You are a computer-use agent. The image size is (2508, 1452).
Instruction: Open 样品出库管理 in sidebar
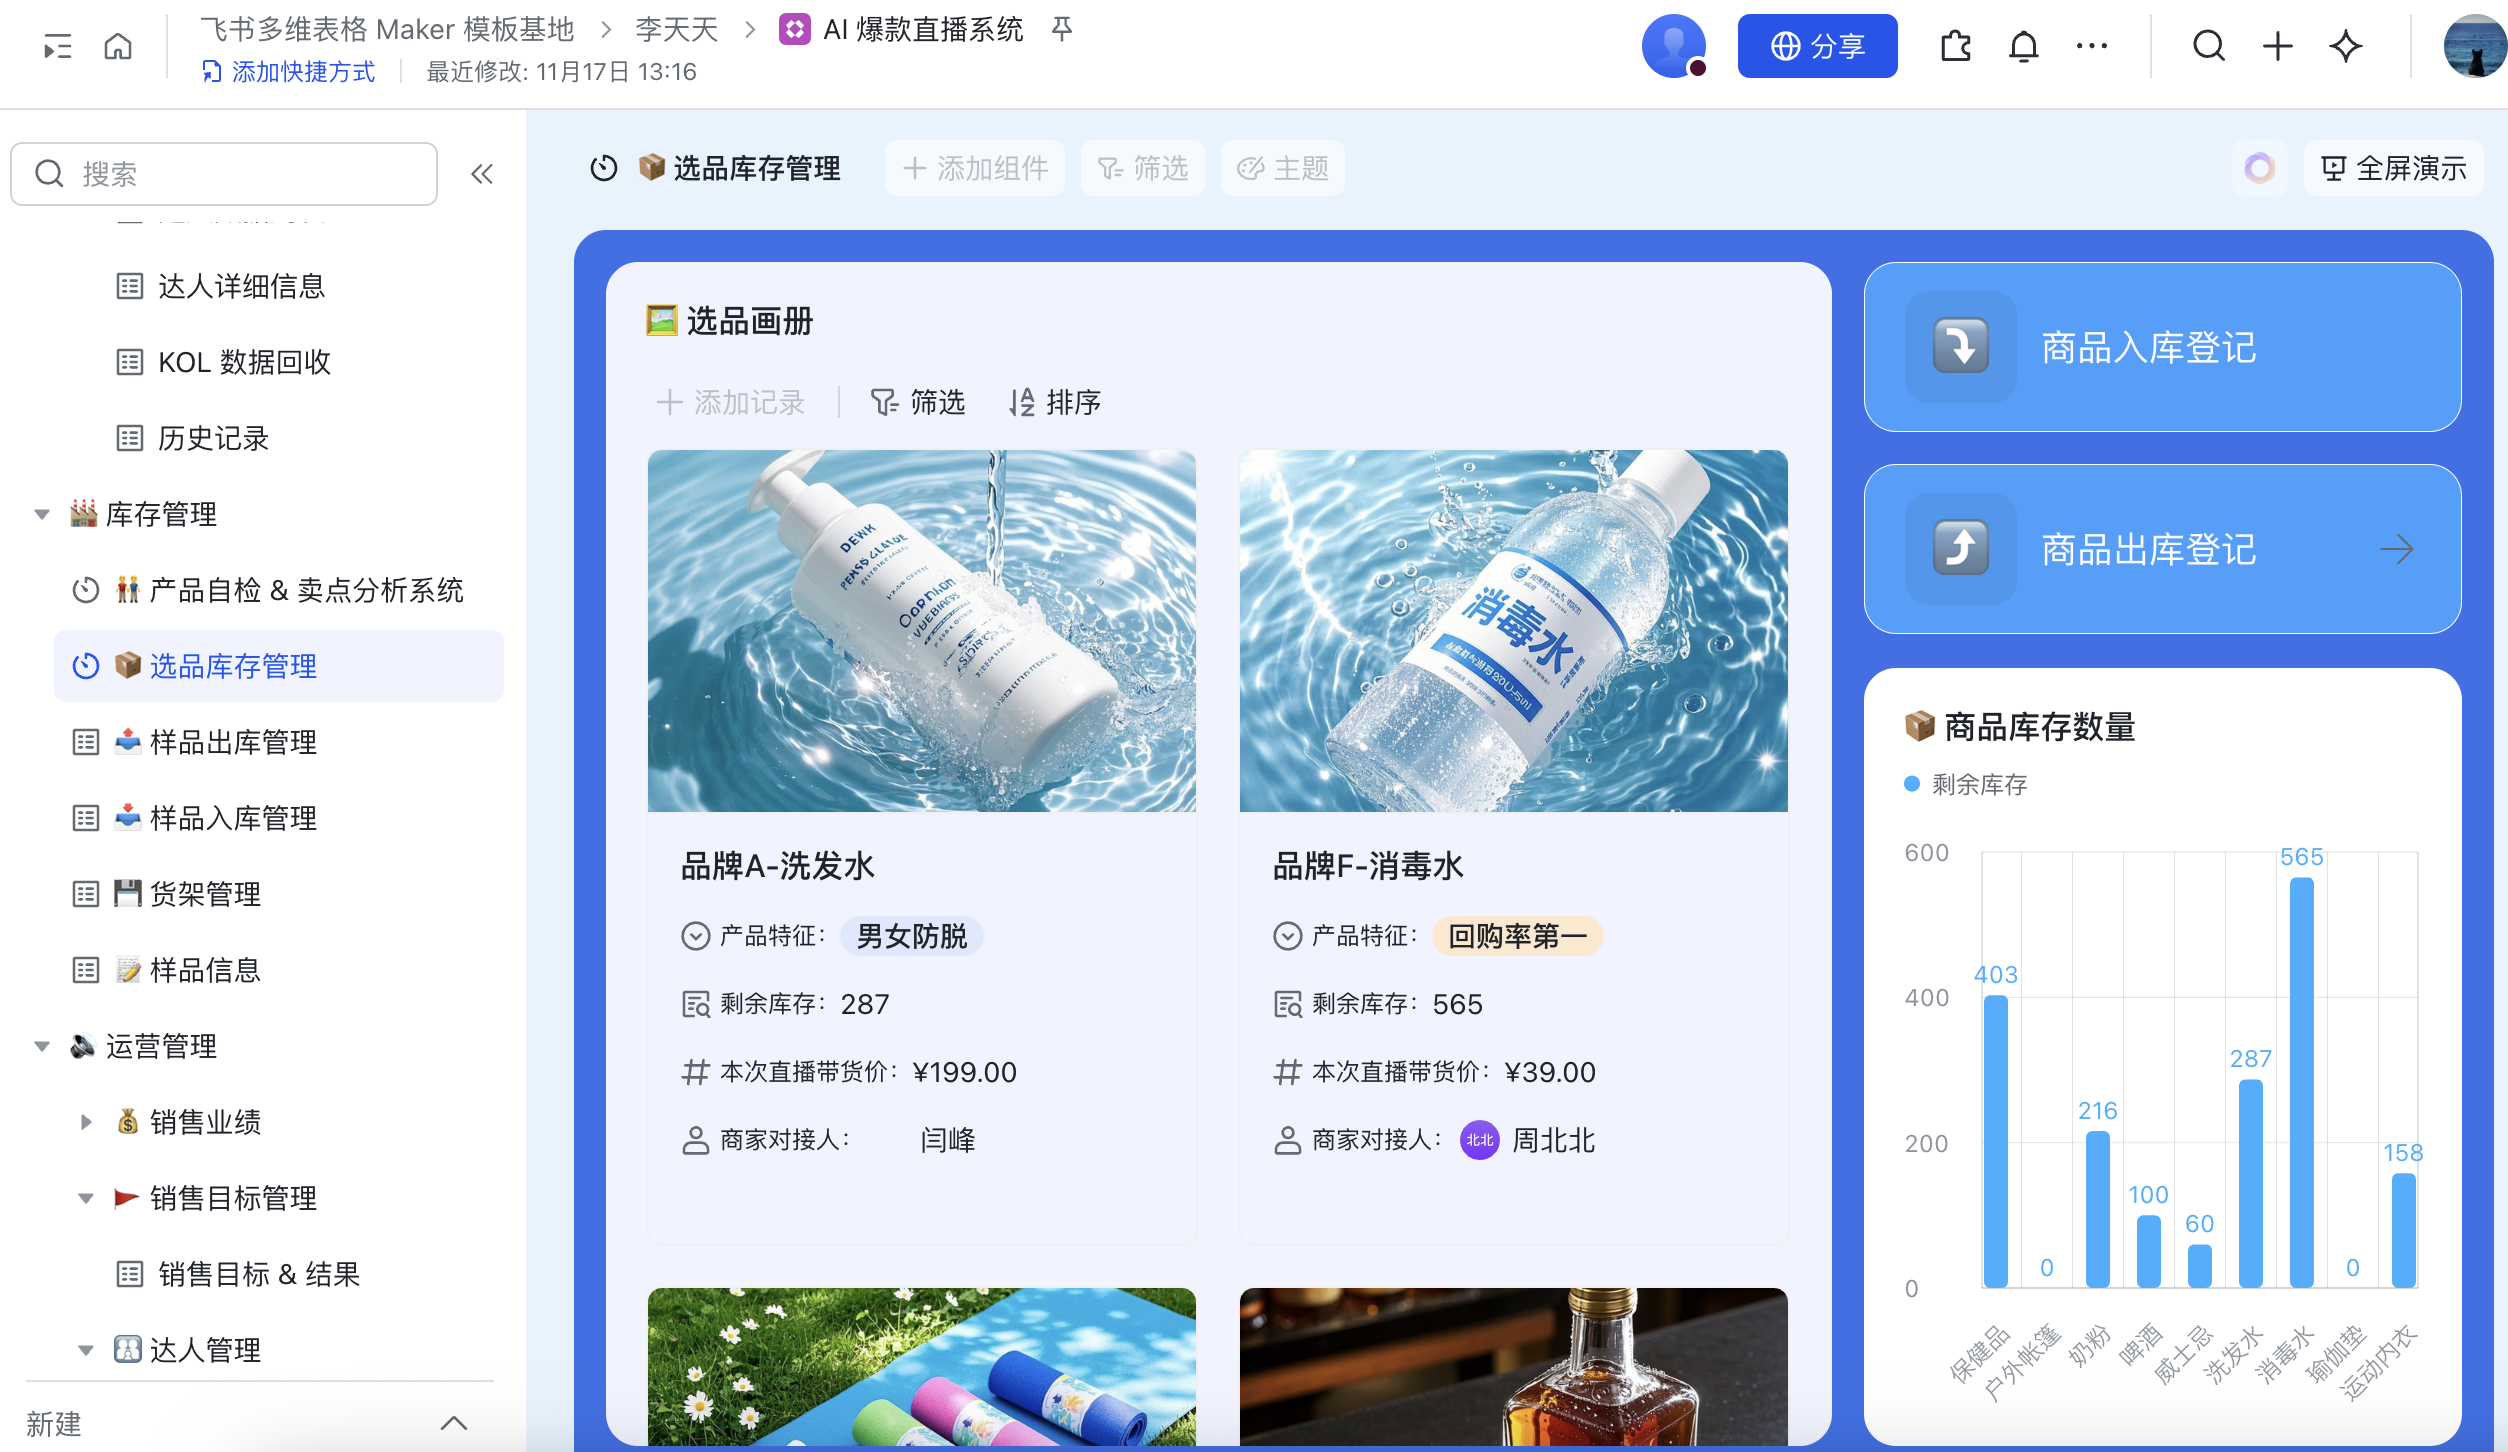tap(232, 742)
